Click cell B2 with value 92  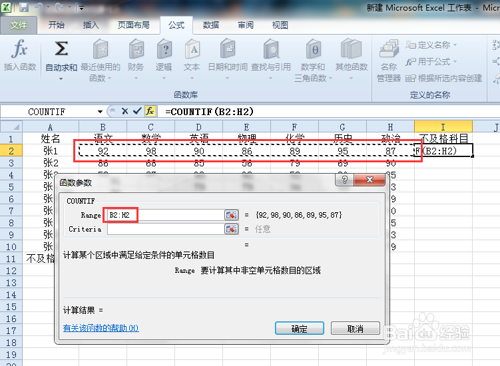click(103, 151)
